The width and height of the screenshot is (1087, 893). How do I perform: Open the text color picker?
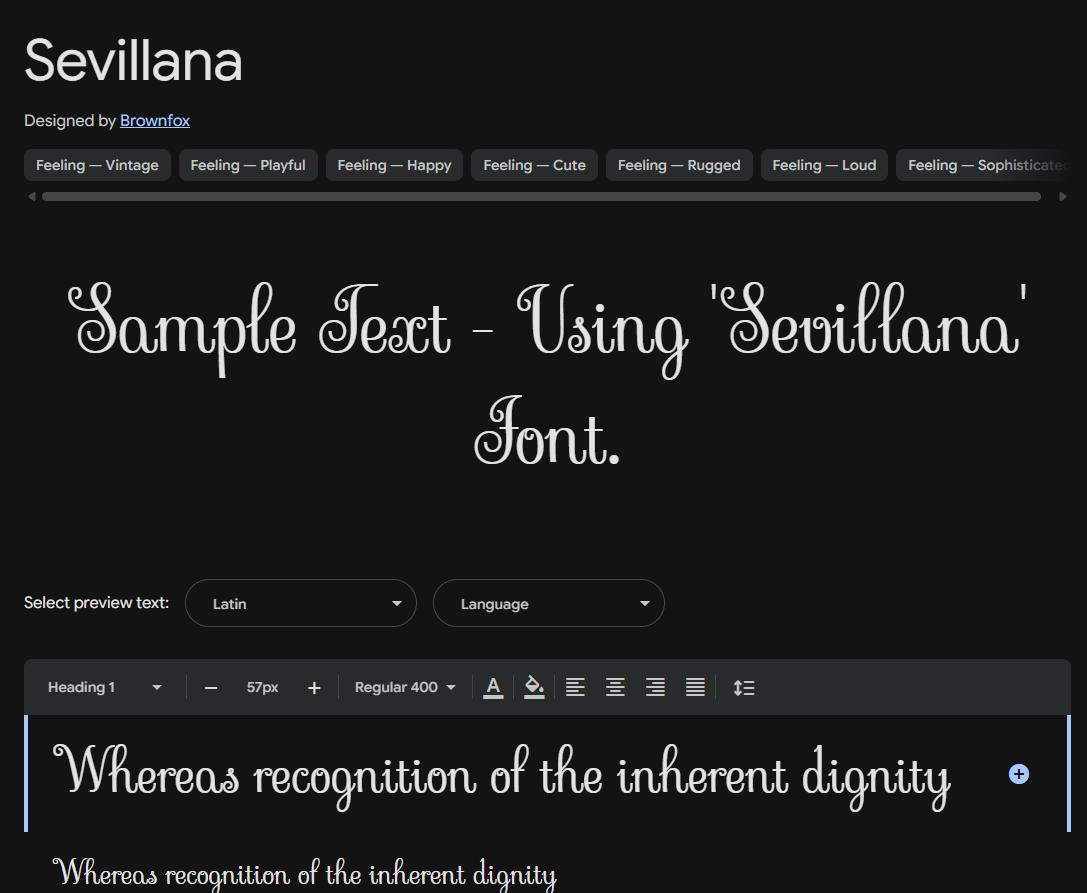493,688
